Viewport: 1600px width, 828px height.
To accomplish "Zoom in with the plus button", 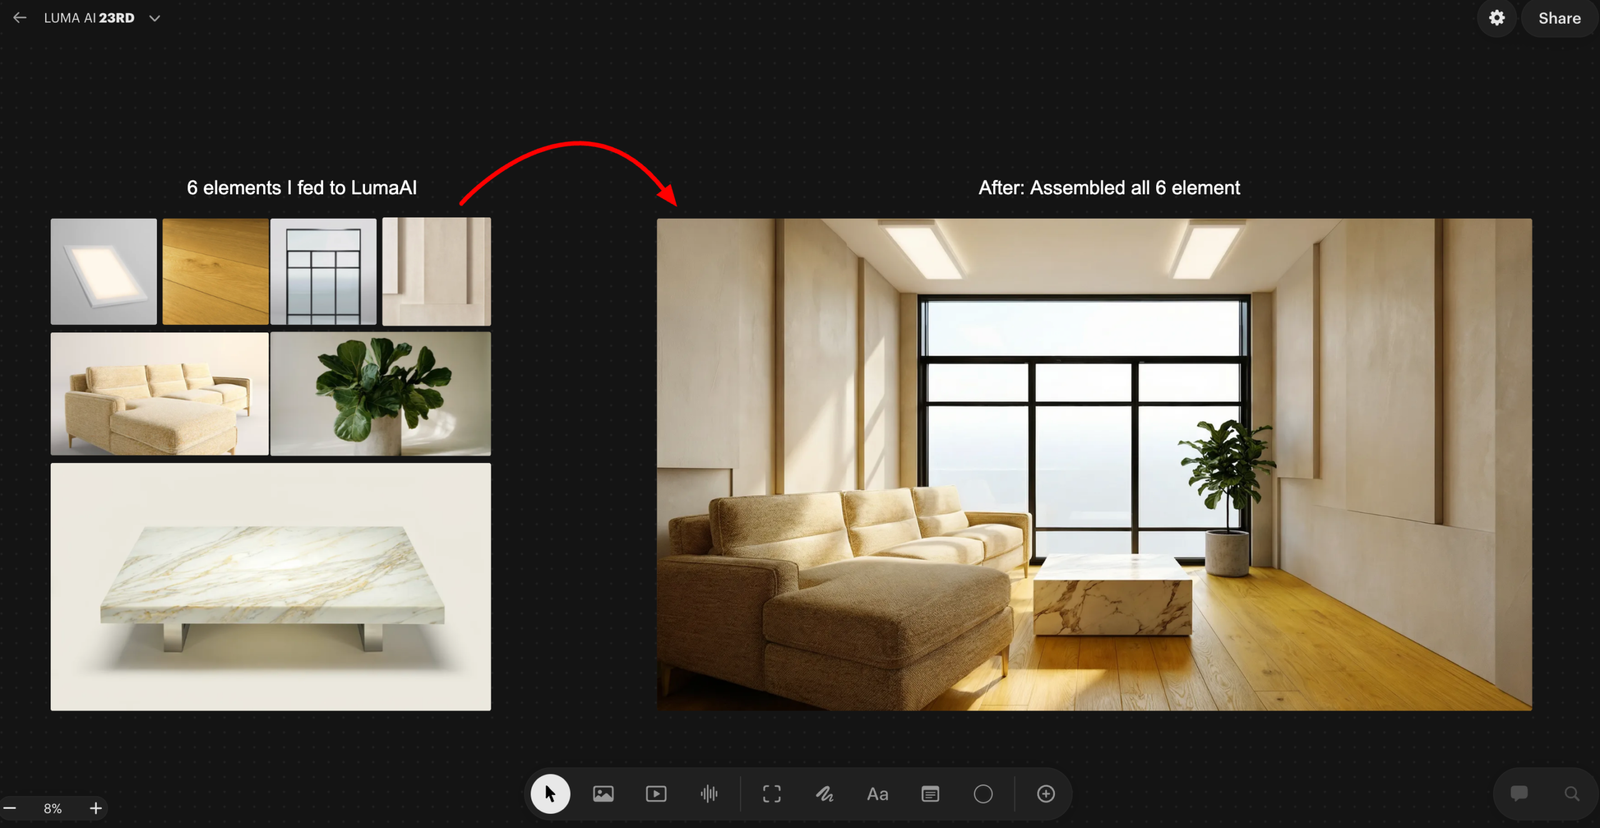I will tap(96, 808).
